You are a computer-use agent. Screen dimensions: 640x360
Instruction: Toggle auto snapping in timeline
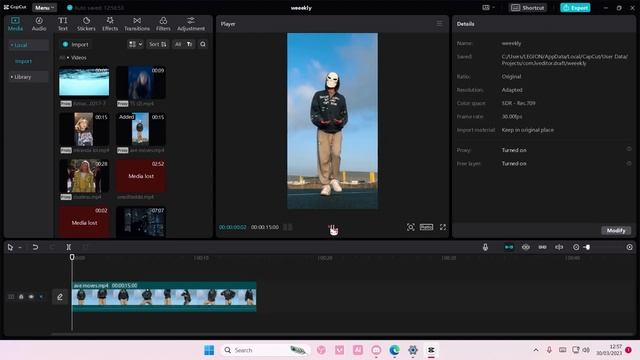click(x=525, y=247)
